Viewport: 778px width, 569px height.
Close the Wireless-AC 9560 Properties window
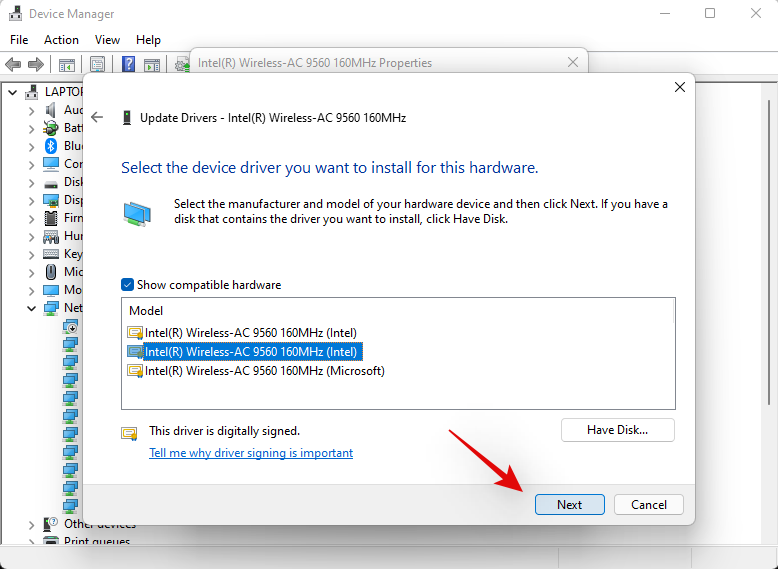(573, 62)
